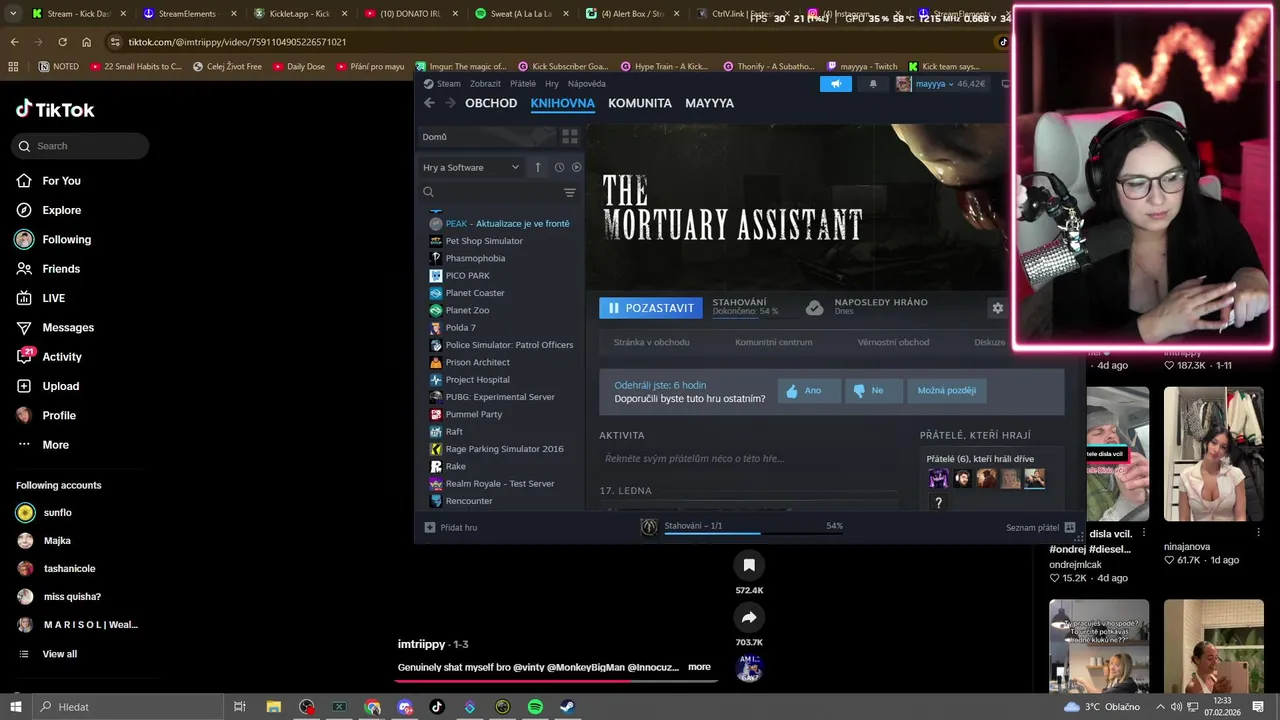Open File Explorer from the taskbar
Viewport: 1280px width, 720px height.
pyautogui.click(x=273, y=707)
